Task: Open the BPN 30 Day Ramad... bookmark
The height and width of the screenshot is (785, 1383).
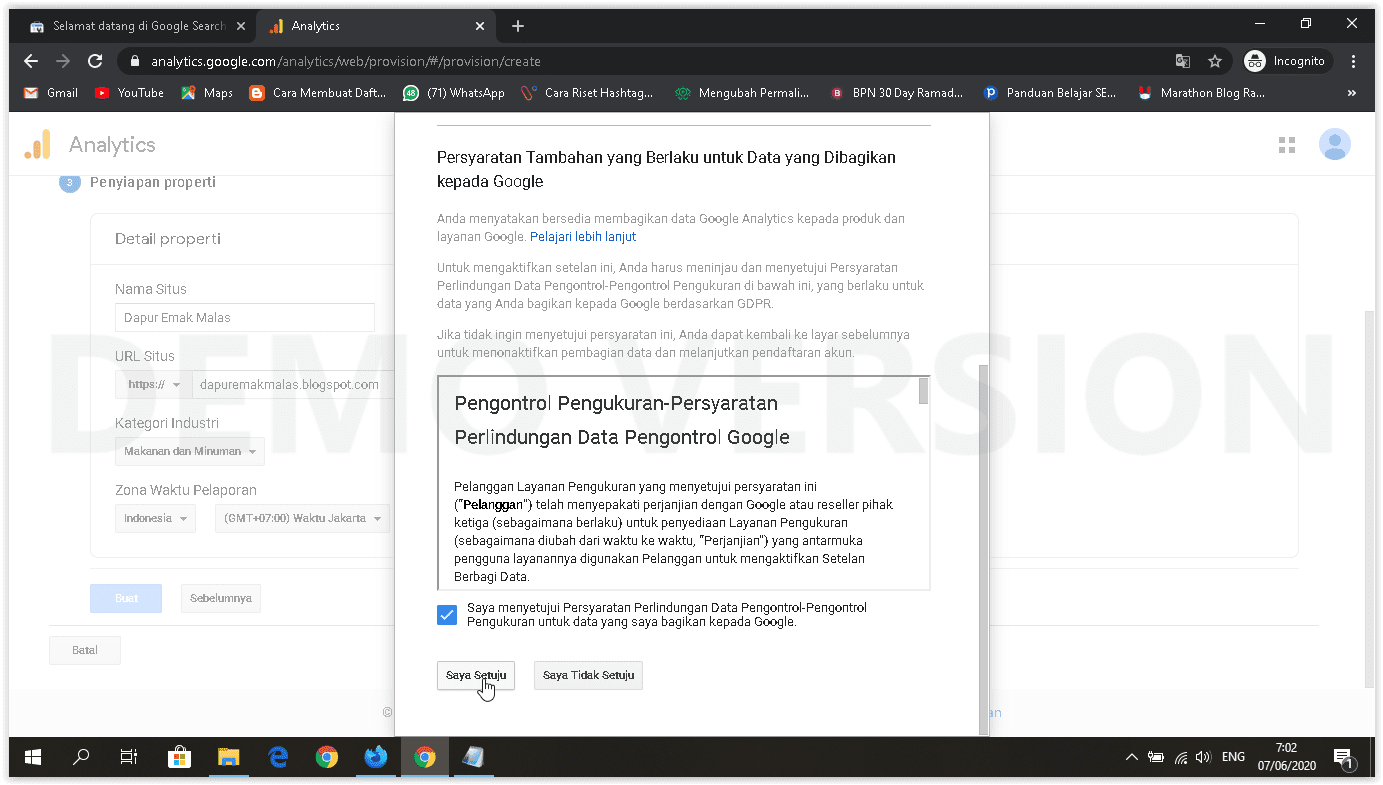Action: click(897, 93)
